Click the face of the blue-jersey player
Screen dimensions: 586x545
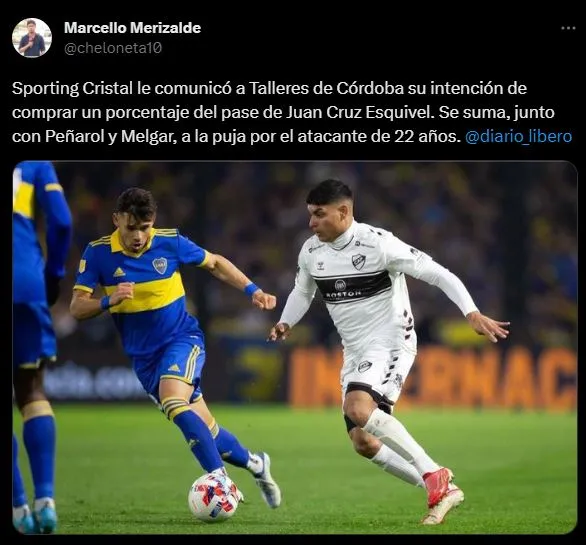[135, 231]
